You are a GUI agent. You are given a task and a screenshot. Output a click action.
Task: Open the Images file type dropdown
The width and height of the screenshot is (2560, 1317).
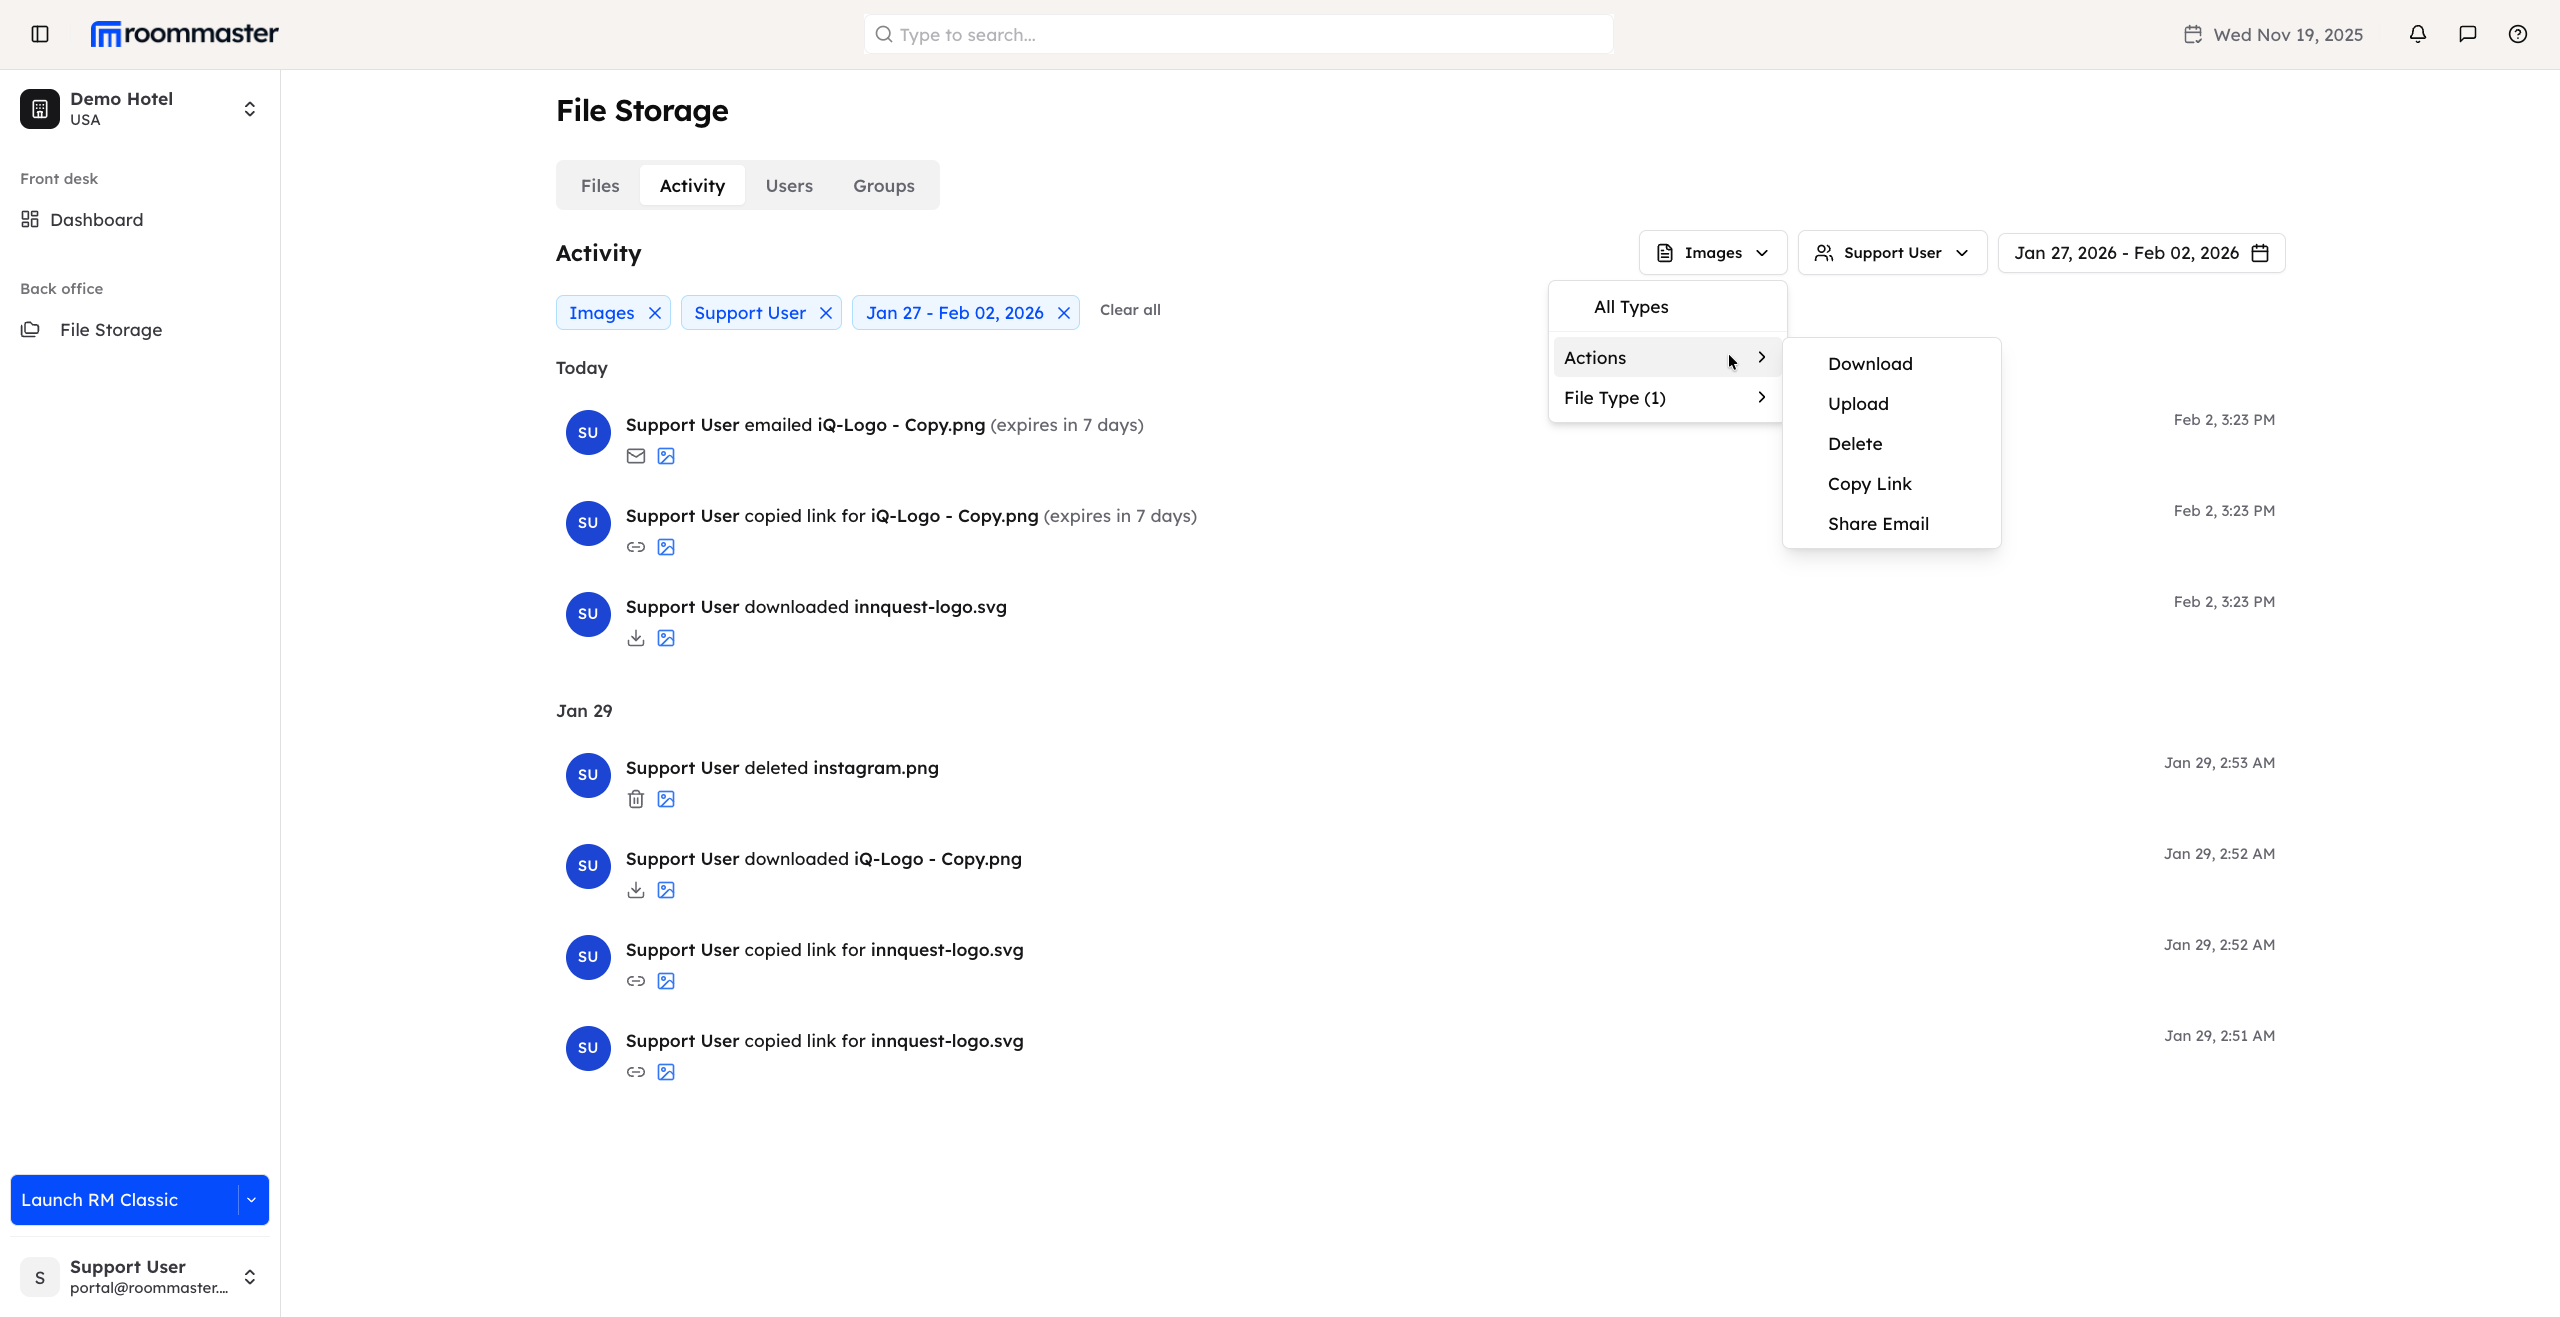pyautogui.click(x=1711, y=252)
